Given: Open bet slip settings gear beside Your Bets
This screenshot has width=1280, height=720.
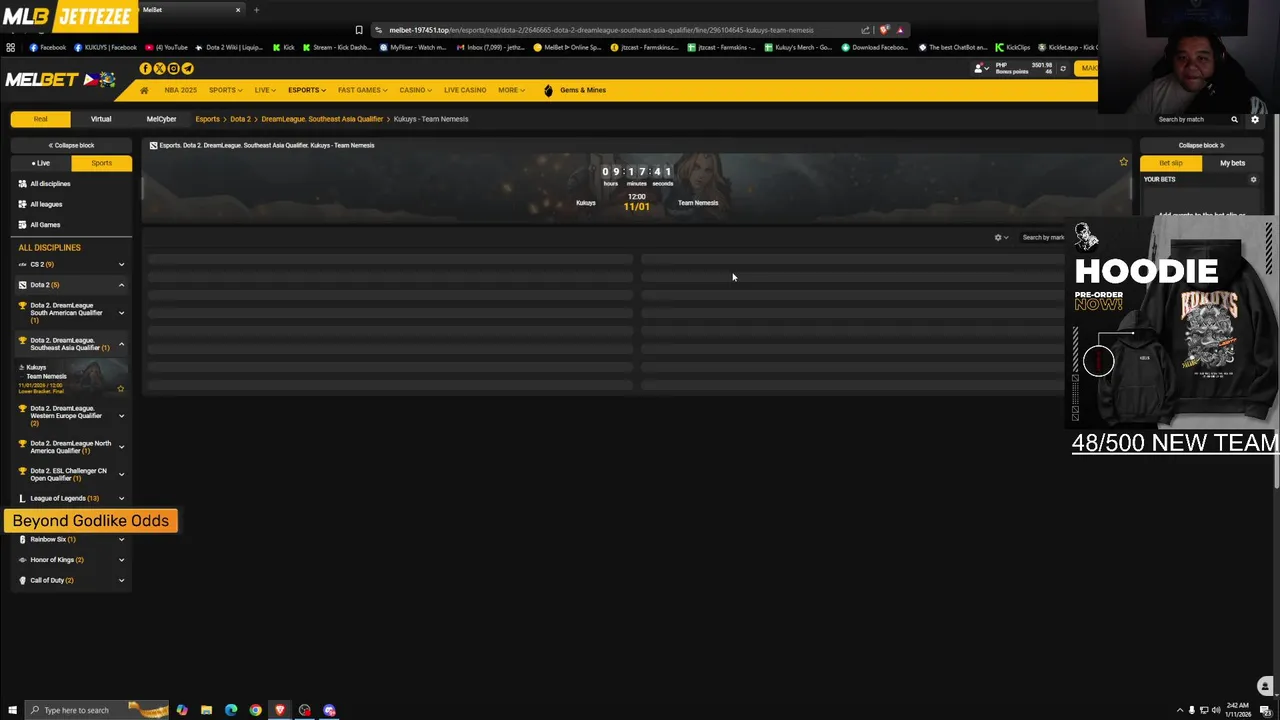Looking at the screenshot, I should pos(1253,180).
